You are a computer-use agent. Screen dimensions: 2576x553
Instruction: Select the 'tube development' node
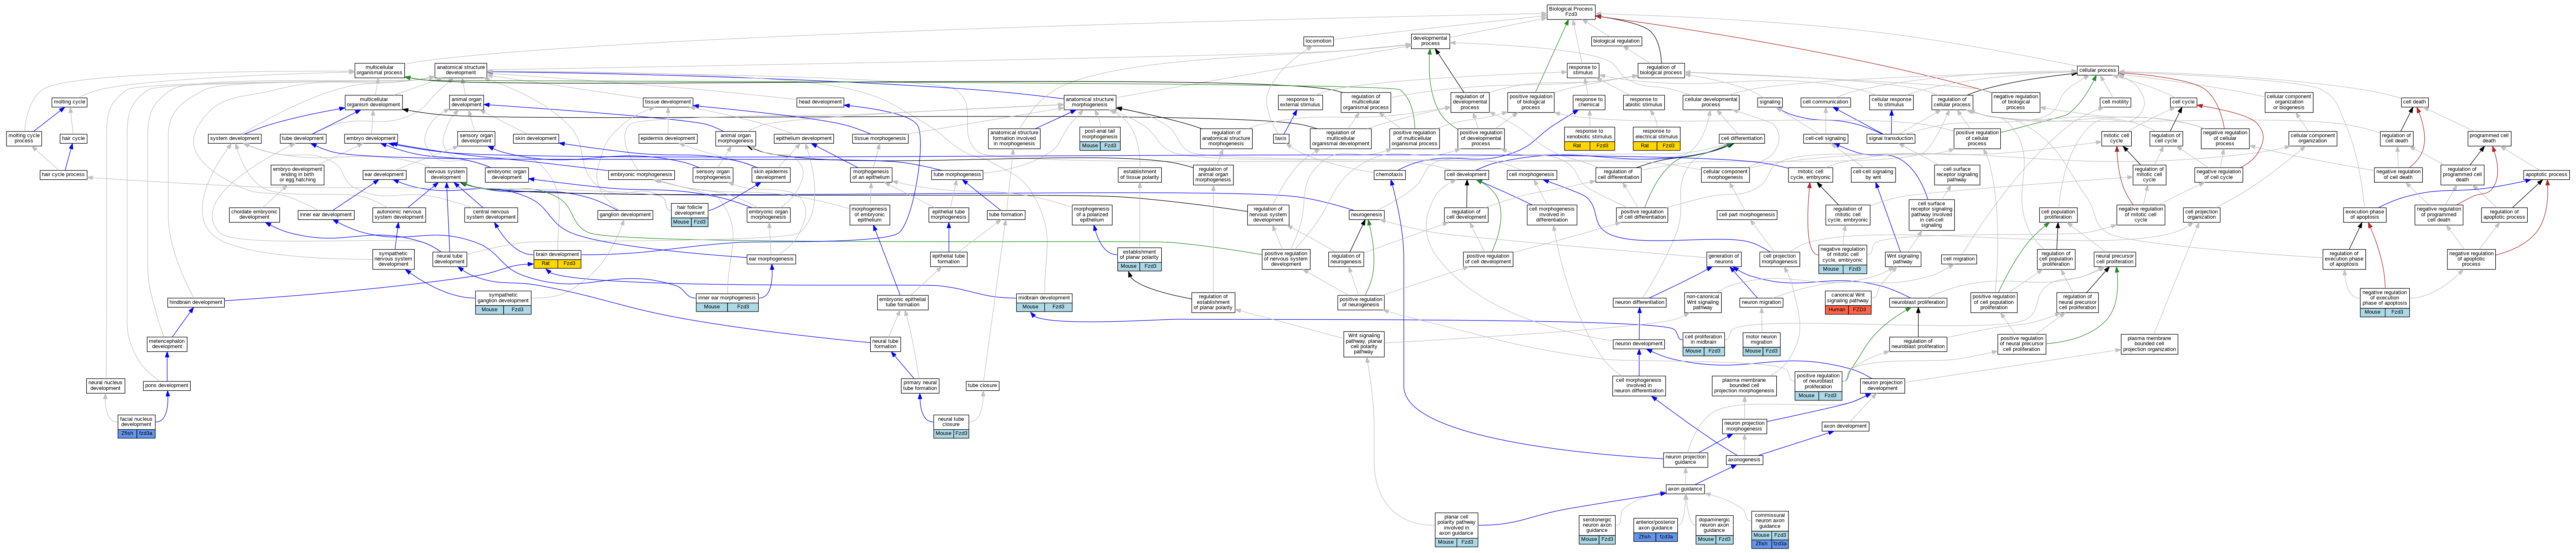point(303,139)
